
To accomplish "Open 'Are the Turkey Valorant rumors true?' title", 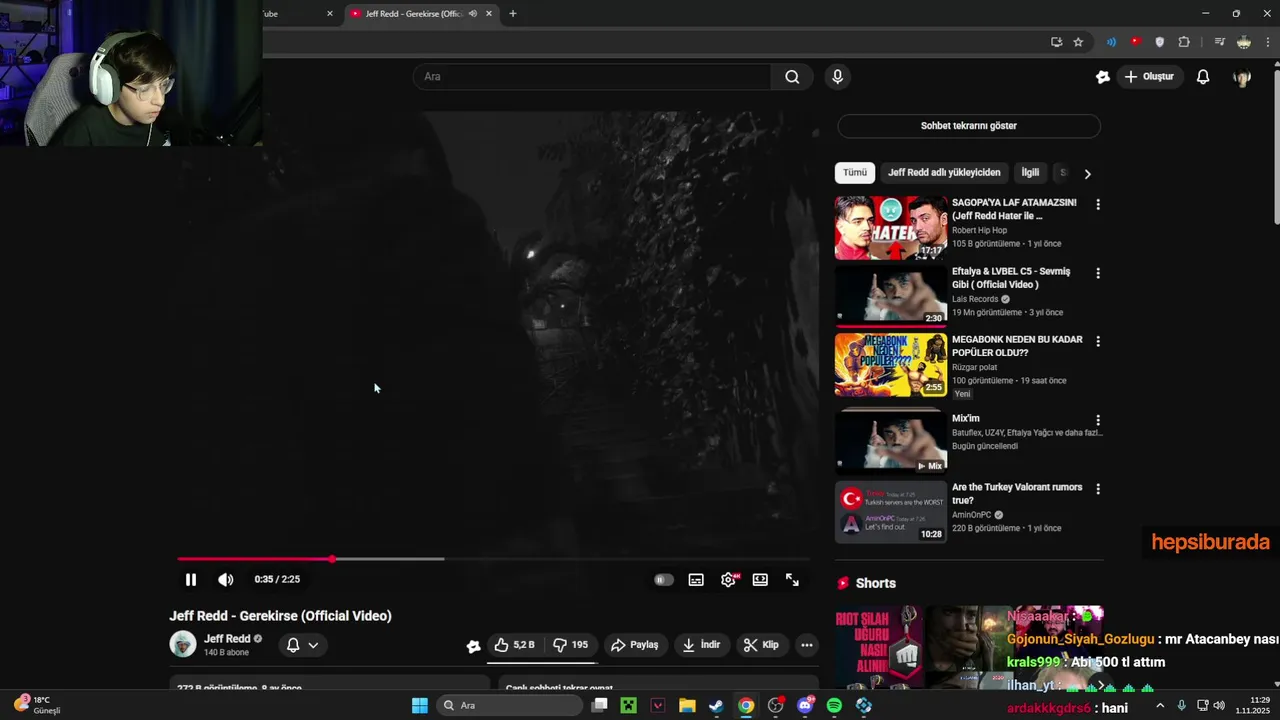I will pos(1017,493).
